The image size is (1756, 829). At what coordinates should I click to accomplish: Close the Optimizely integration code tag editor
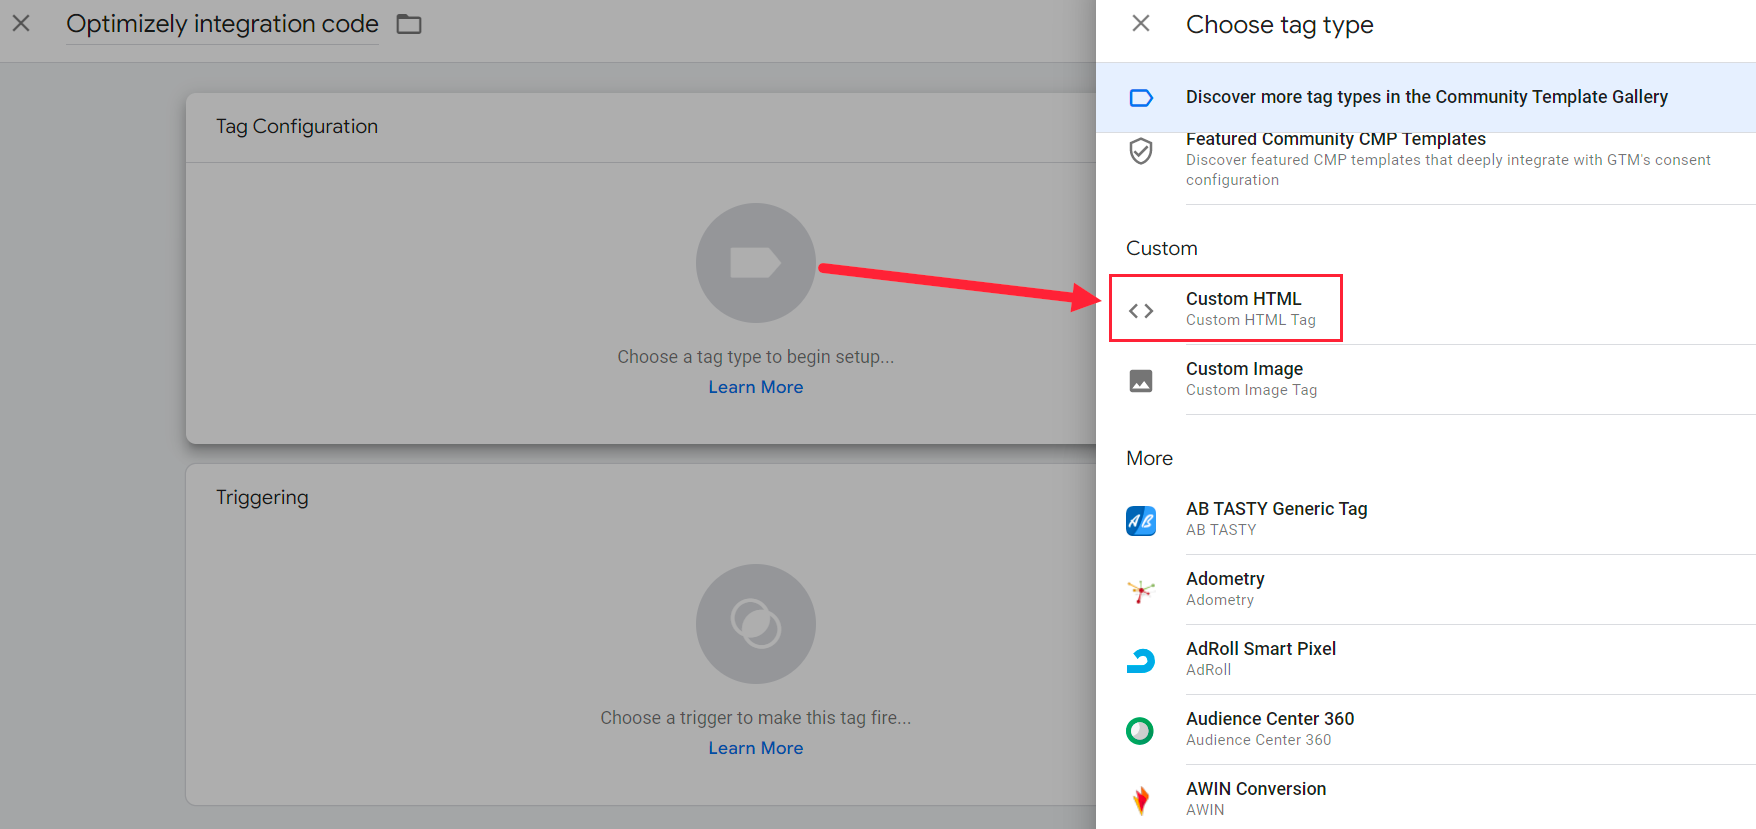click(21, 23)
